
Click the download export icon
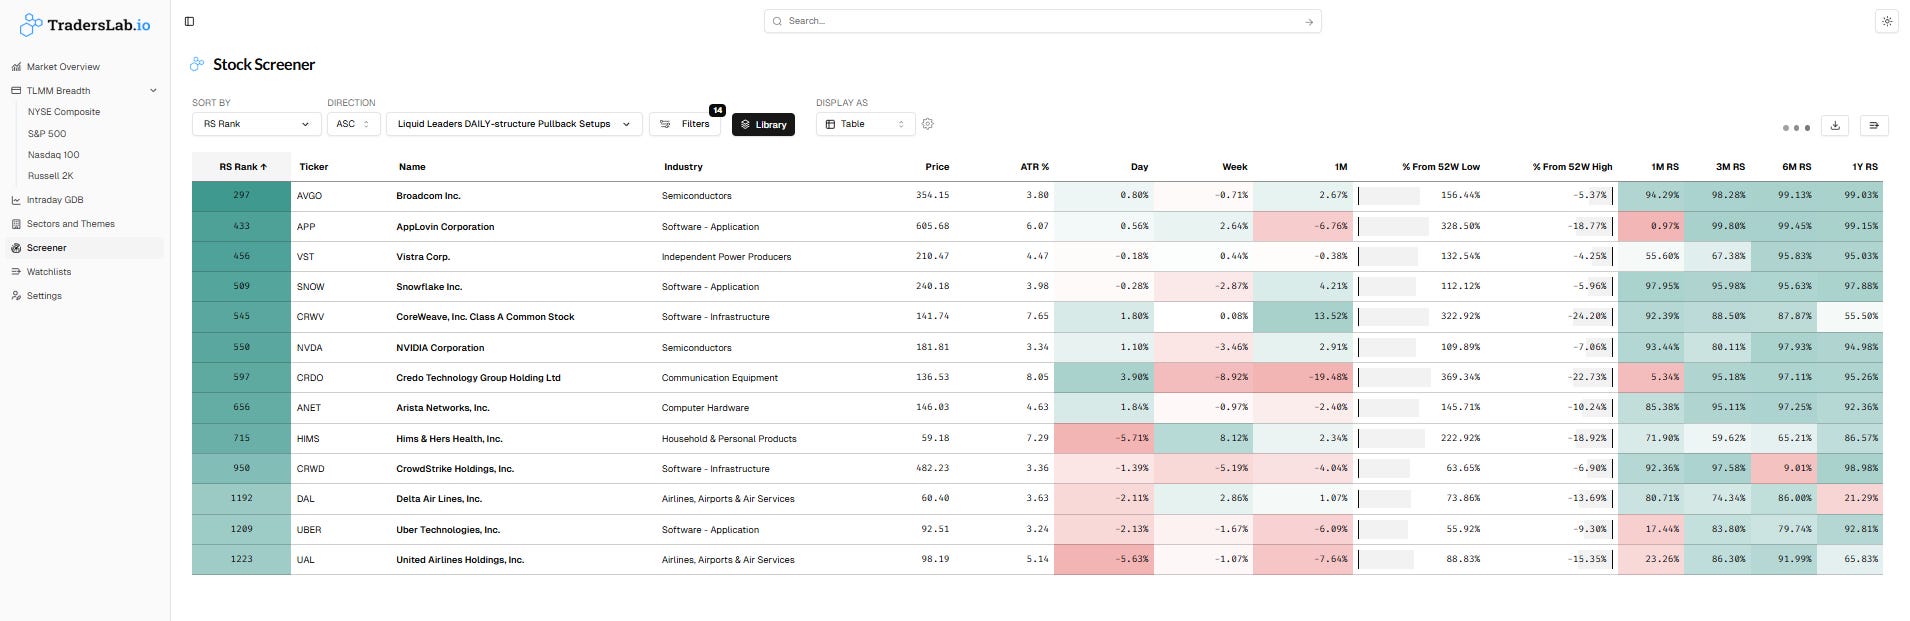click(1835, 125)
